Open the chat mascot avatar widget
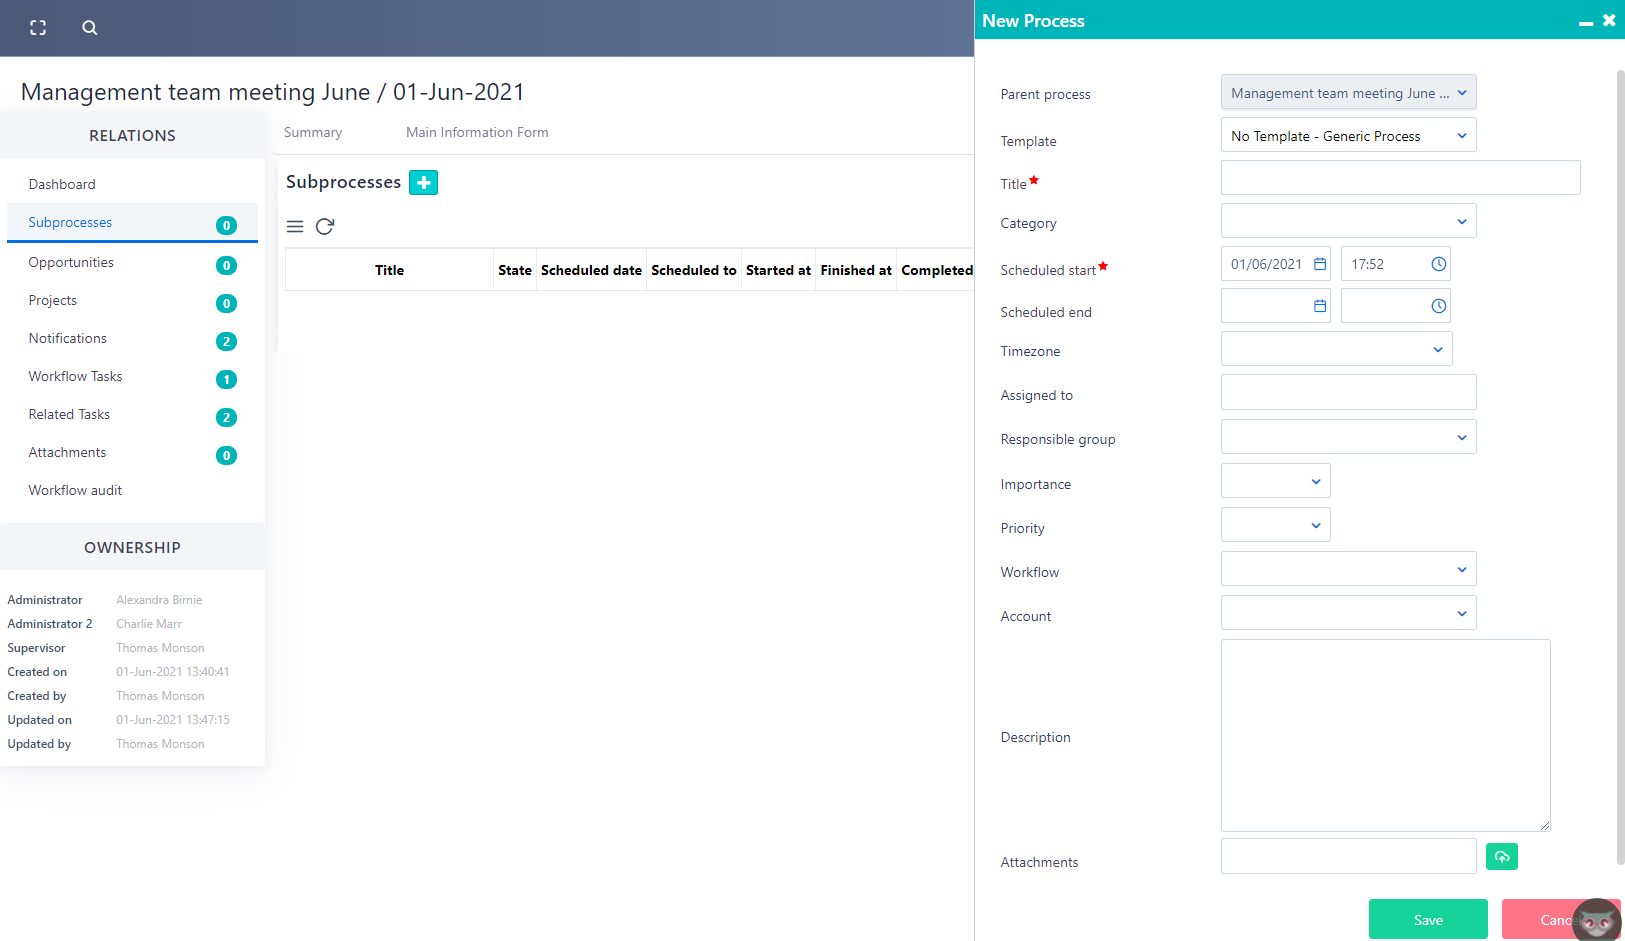The height and width of the screenshot is (941, 1625). coord(1597,921)
